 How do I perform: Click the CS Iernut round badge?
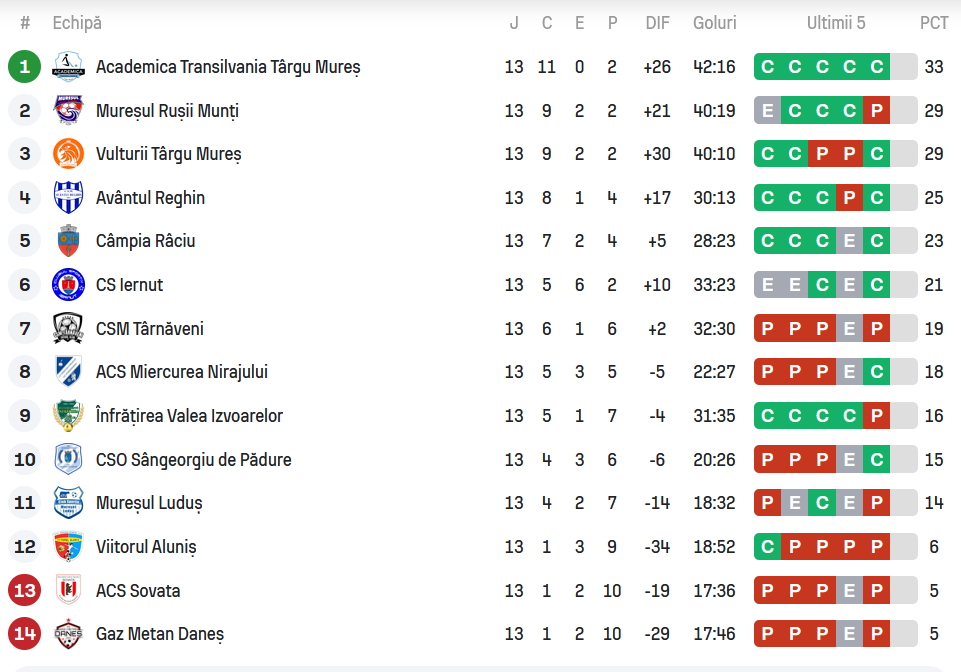click(x=68, y=285)
